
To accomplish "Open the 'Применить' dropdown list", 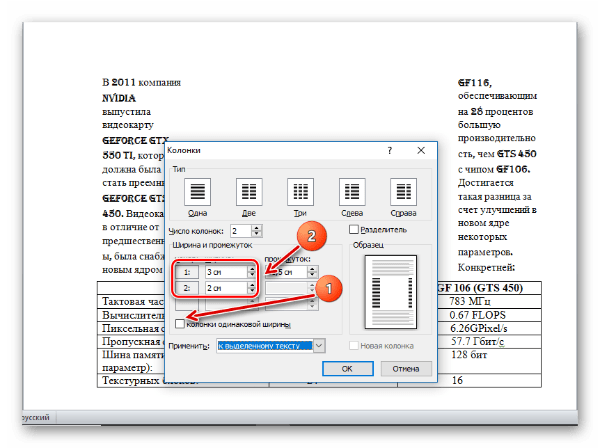I will pyautogui.click(x=319, y=345).
